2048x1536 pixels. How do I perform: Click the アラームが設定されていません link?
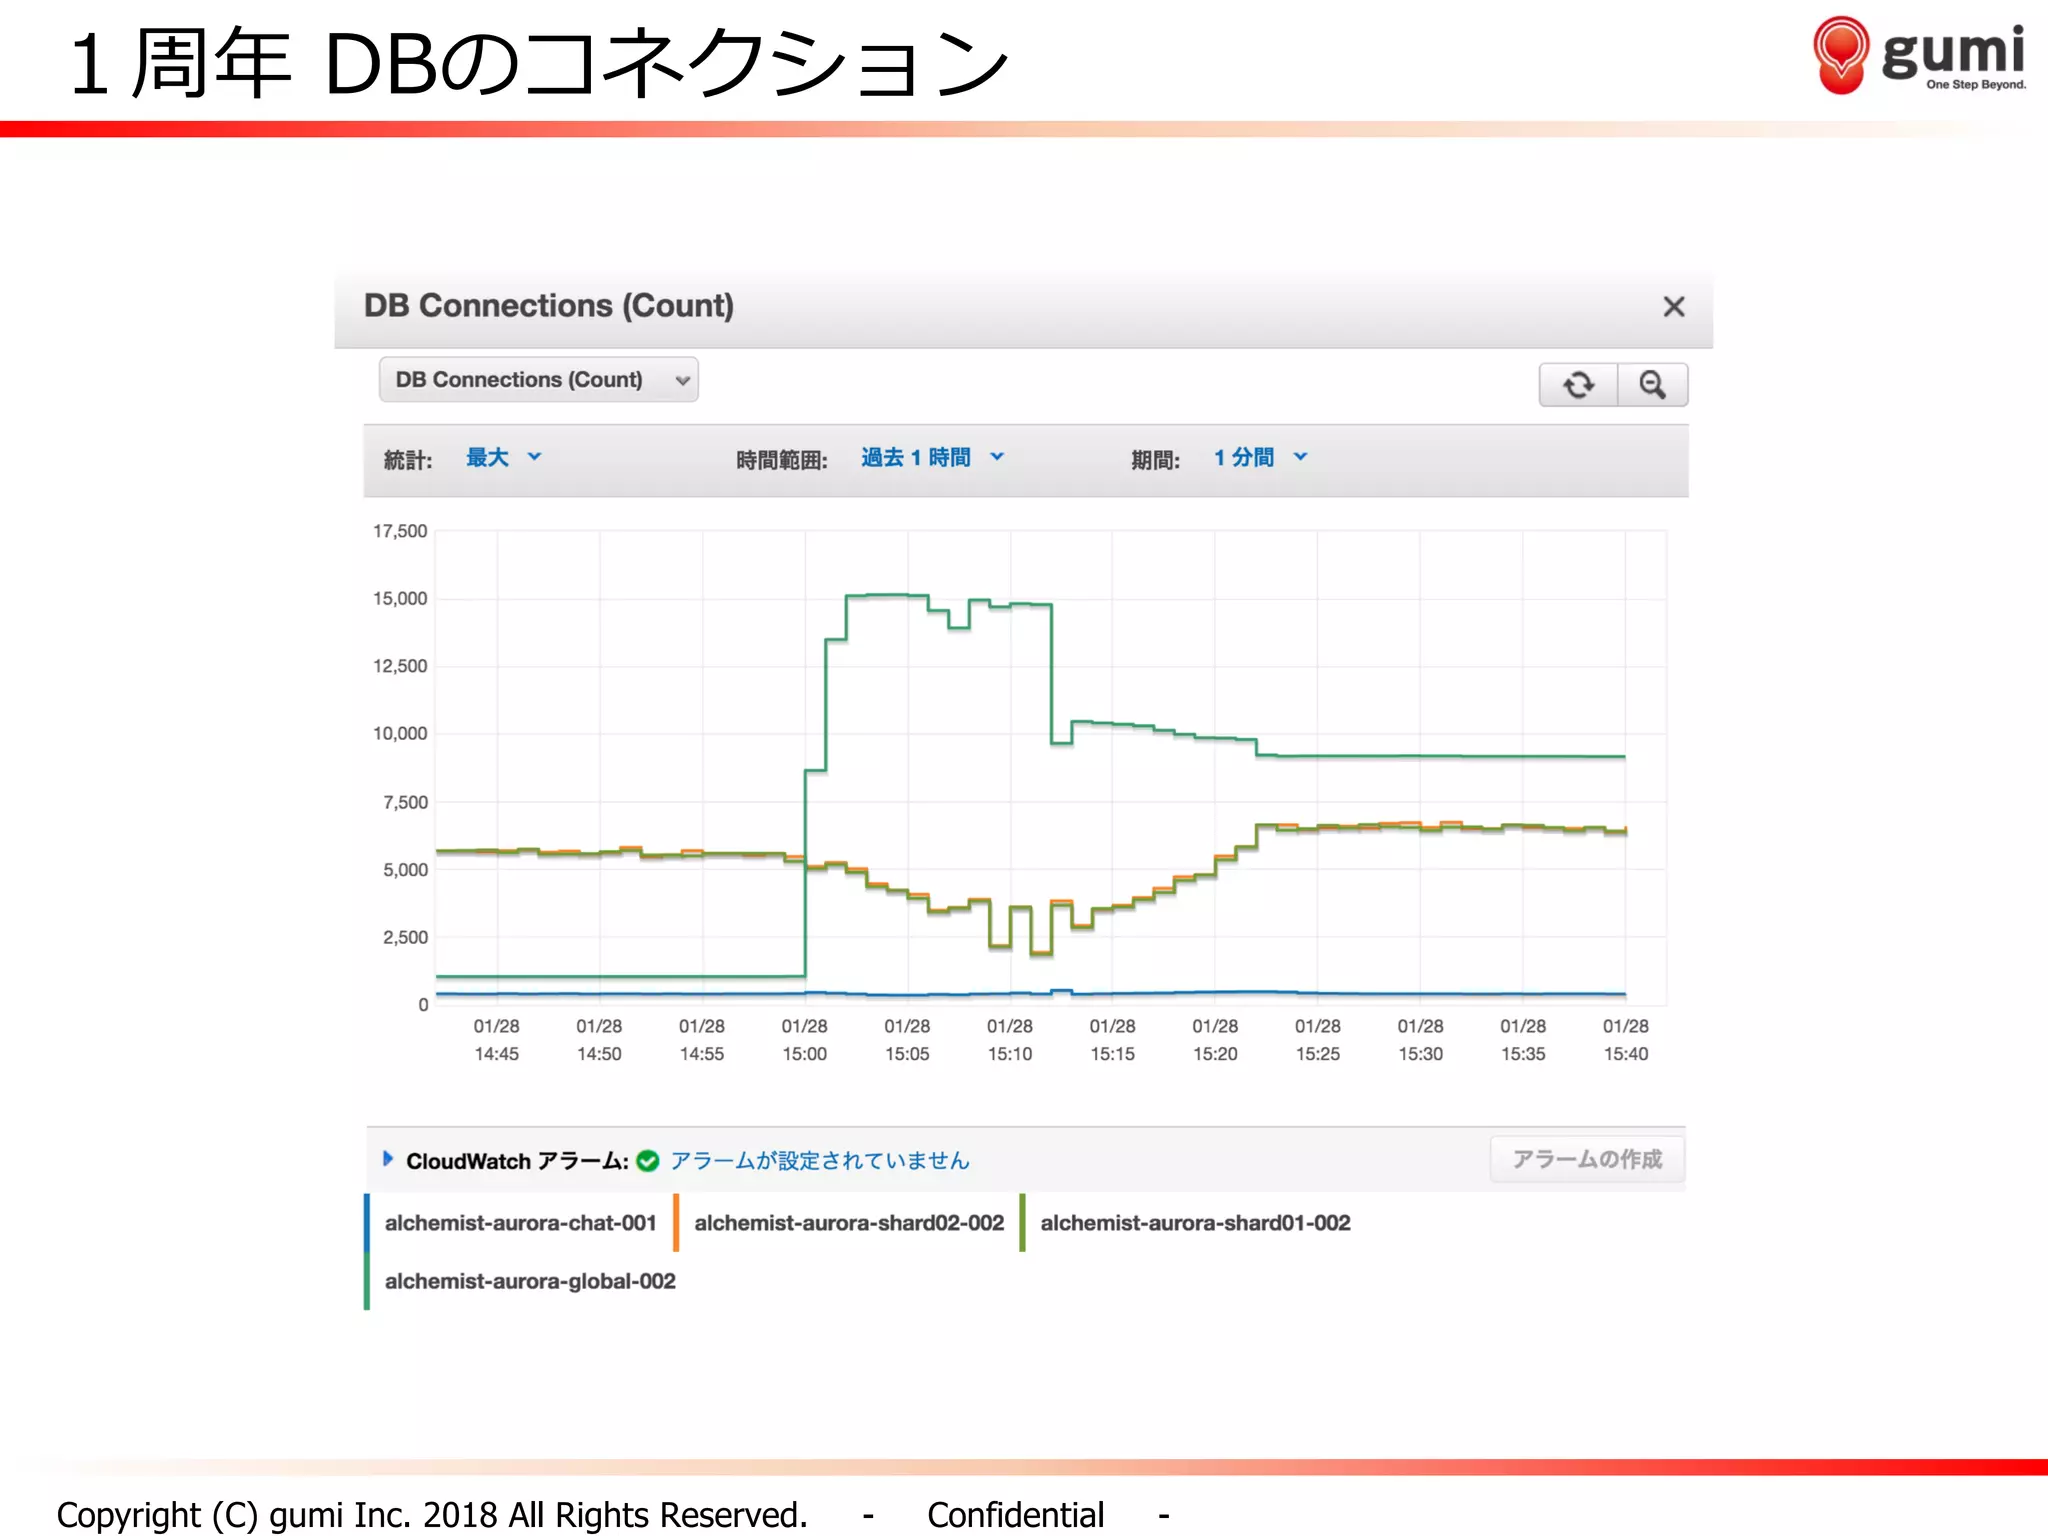819,1161
